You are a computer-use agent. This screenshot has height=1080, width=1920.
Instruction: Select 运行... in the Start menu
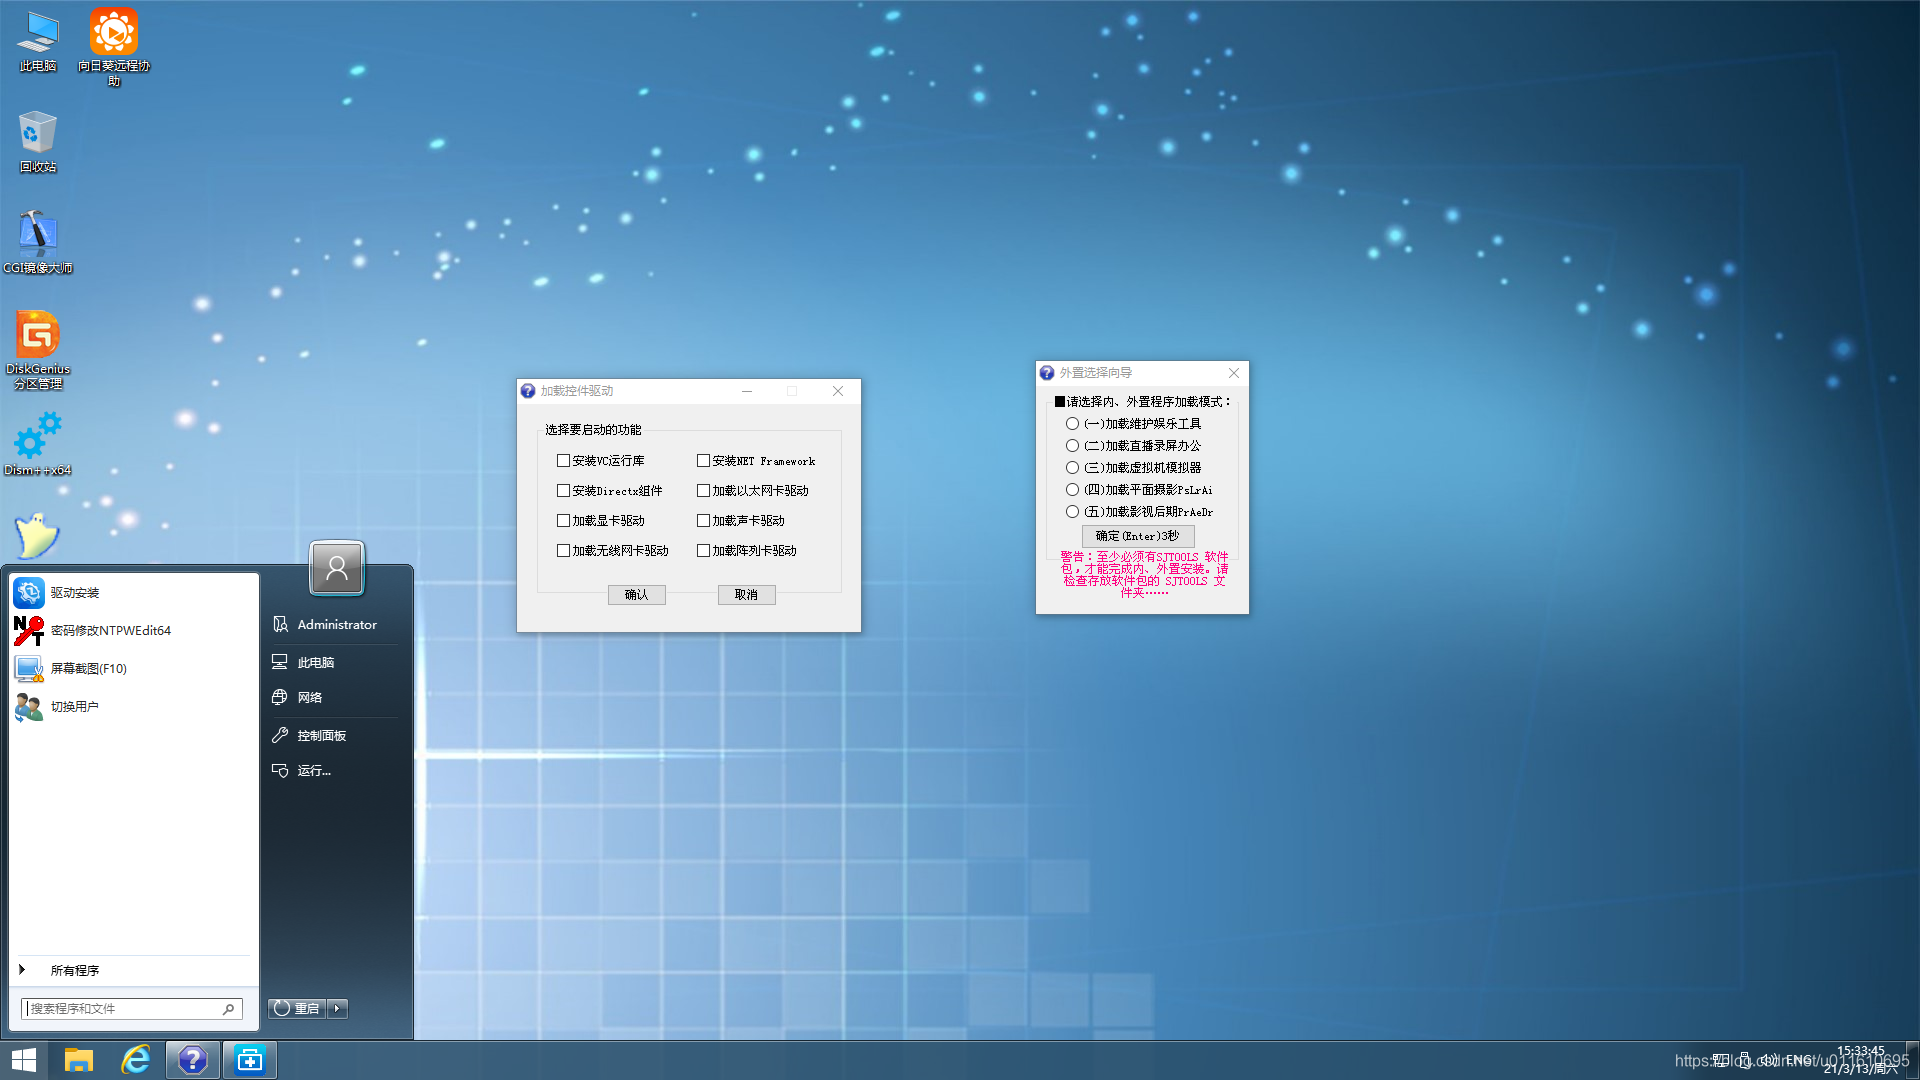pyautogui.click(x=313, y=770)
